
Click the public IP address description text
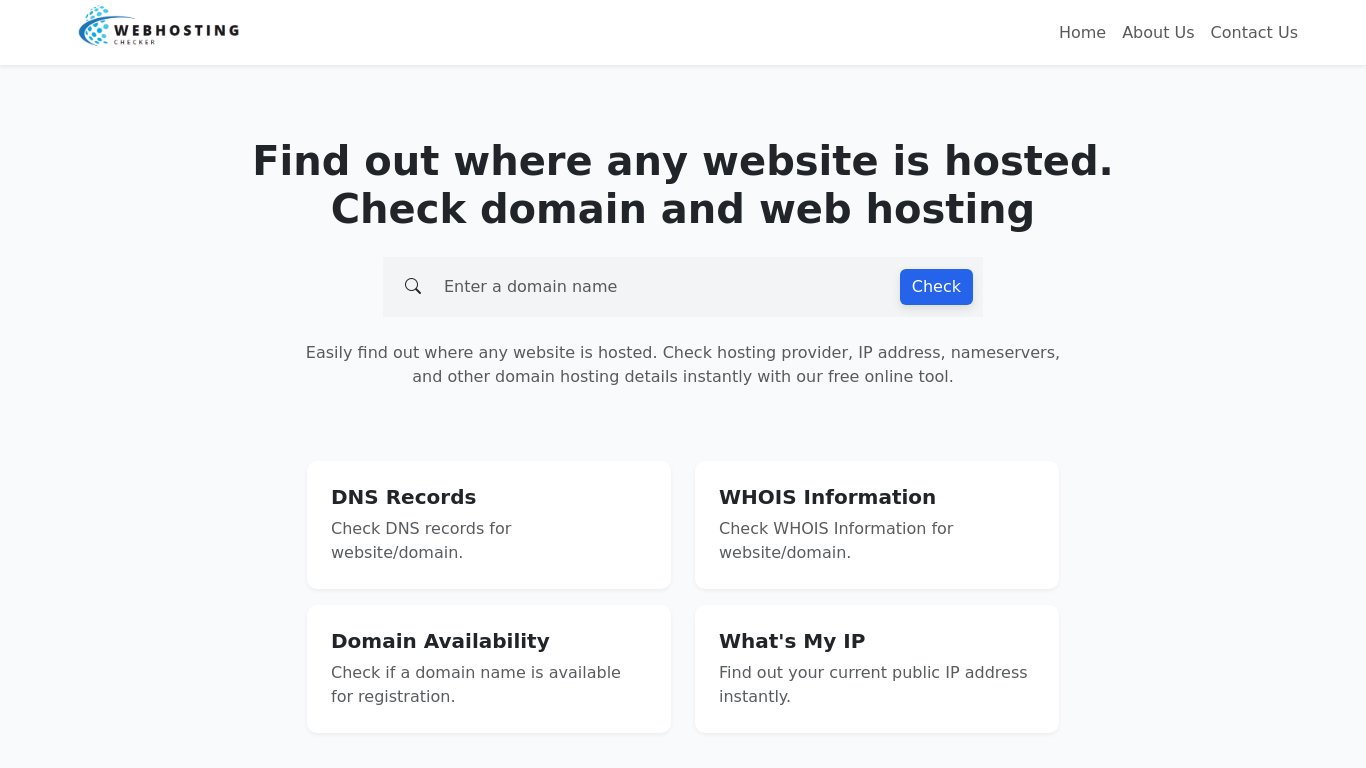[x=873, y=684]
